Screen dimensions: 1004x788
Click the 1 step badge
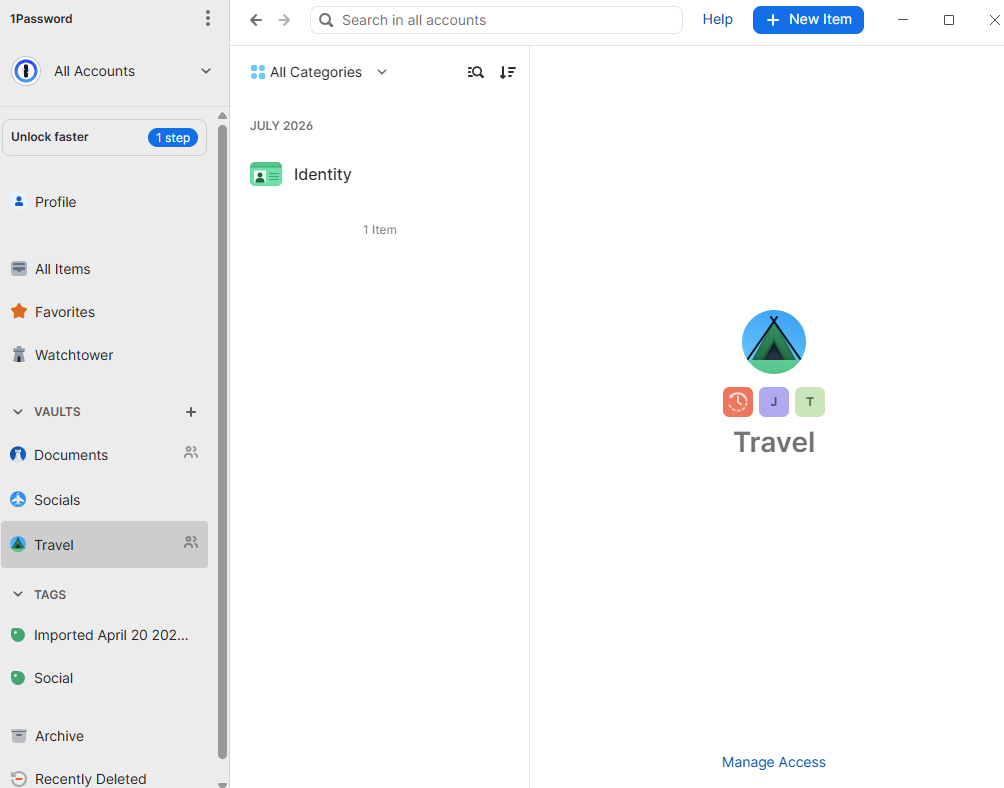173,138
